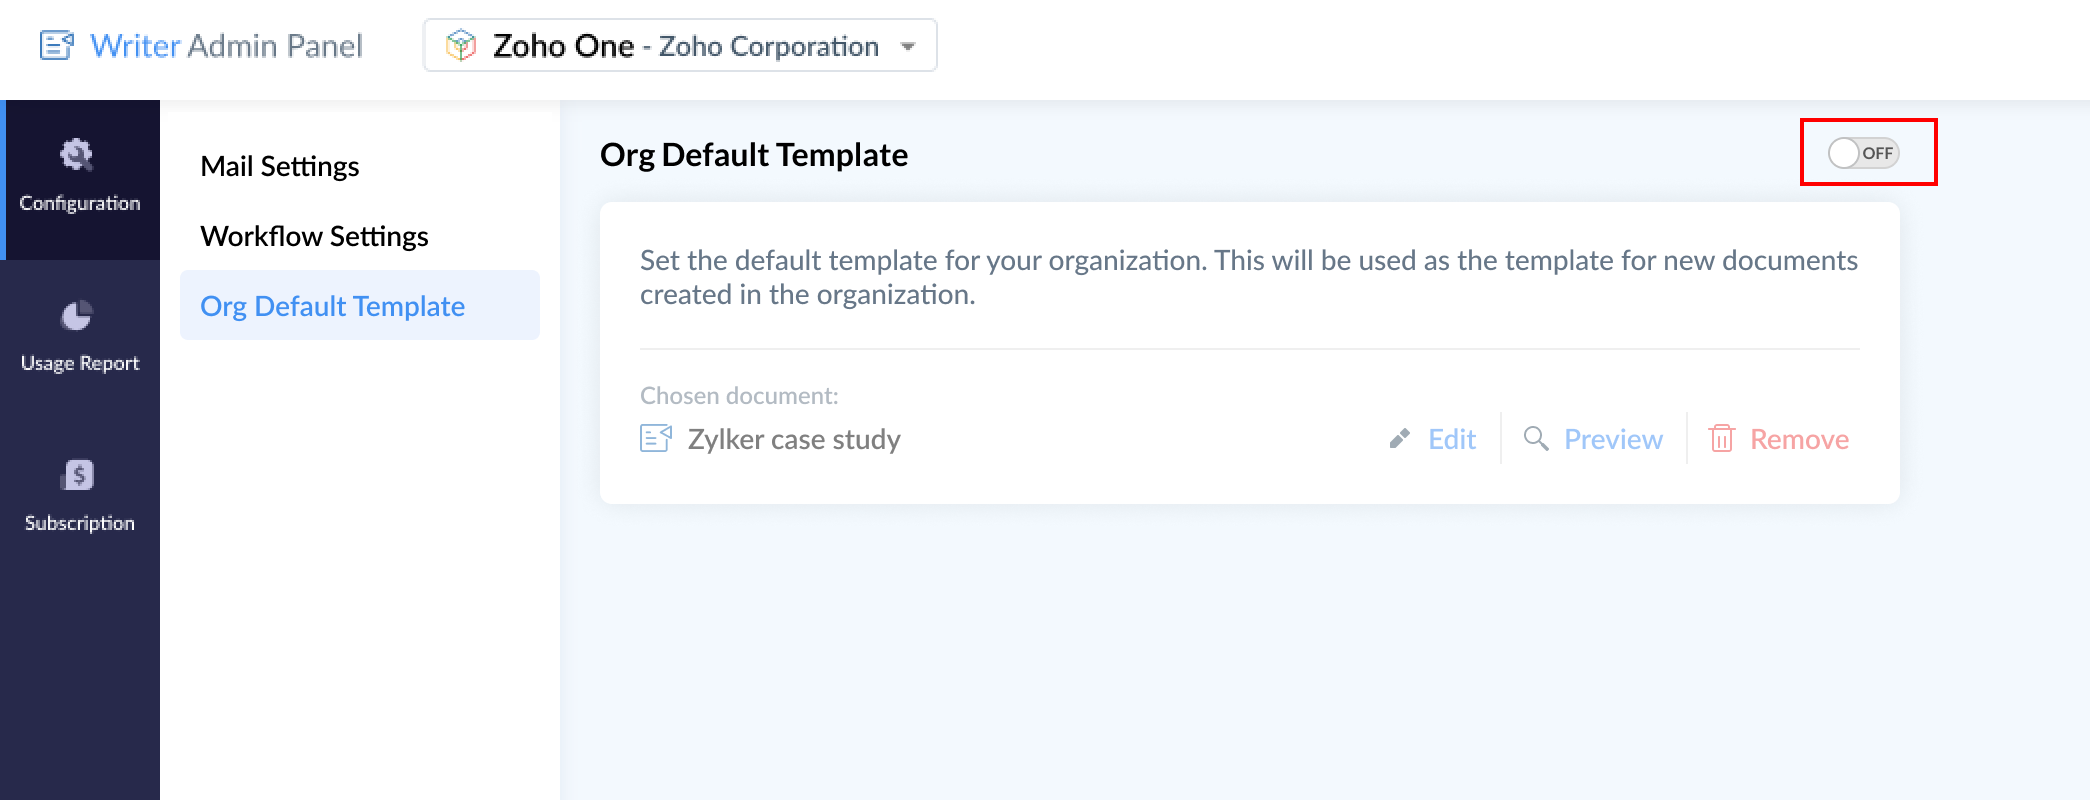This screenshot has width=2090, height=800.
Task: Go to Mail Settings
Action: click(x=280, y=166)
